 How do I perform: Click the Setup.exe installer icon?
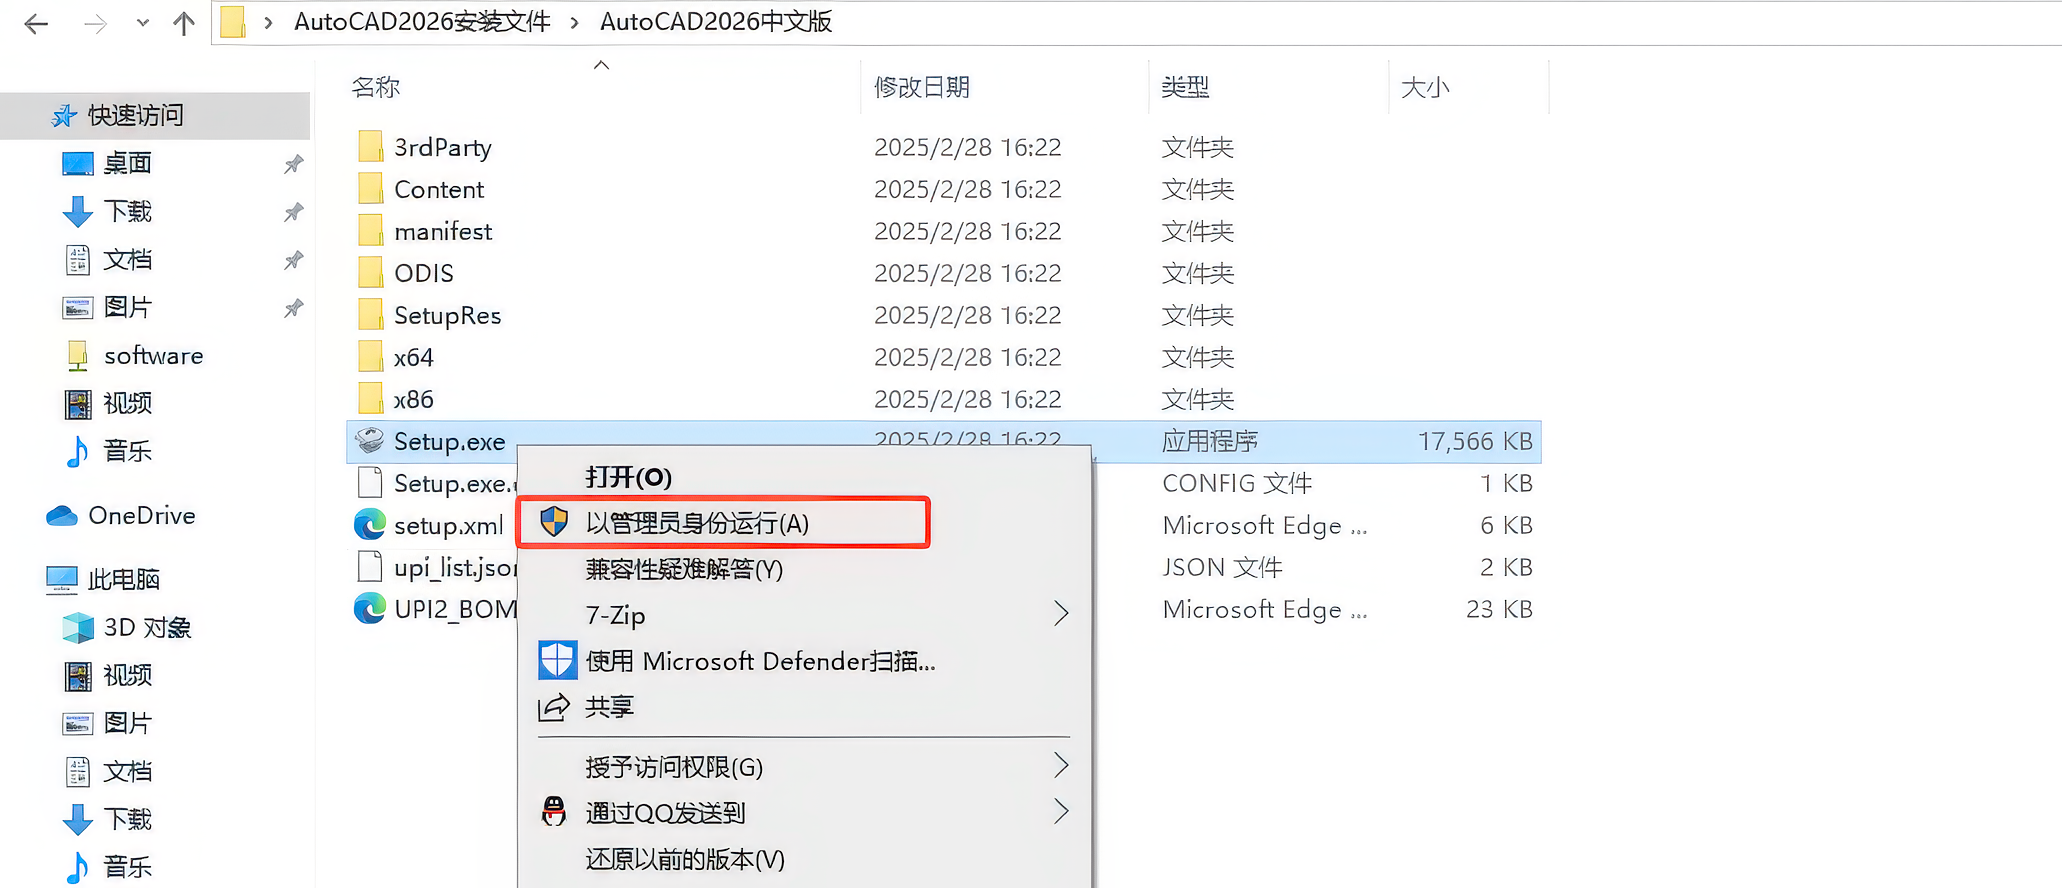370,441
